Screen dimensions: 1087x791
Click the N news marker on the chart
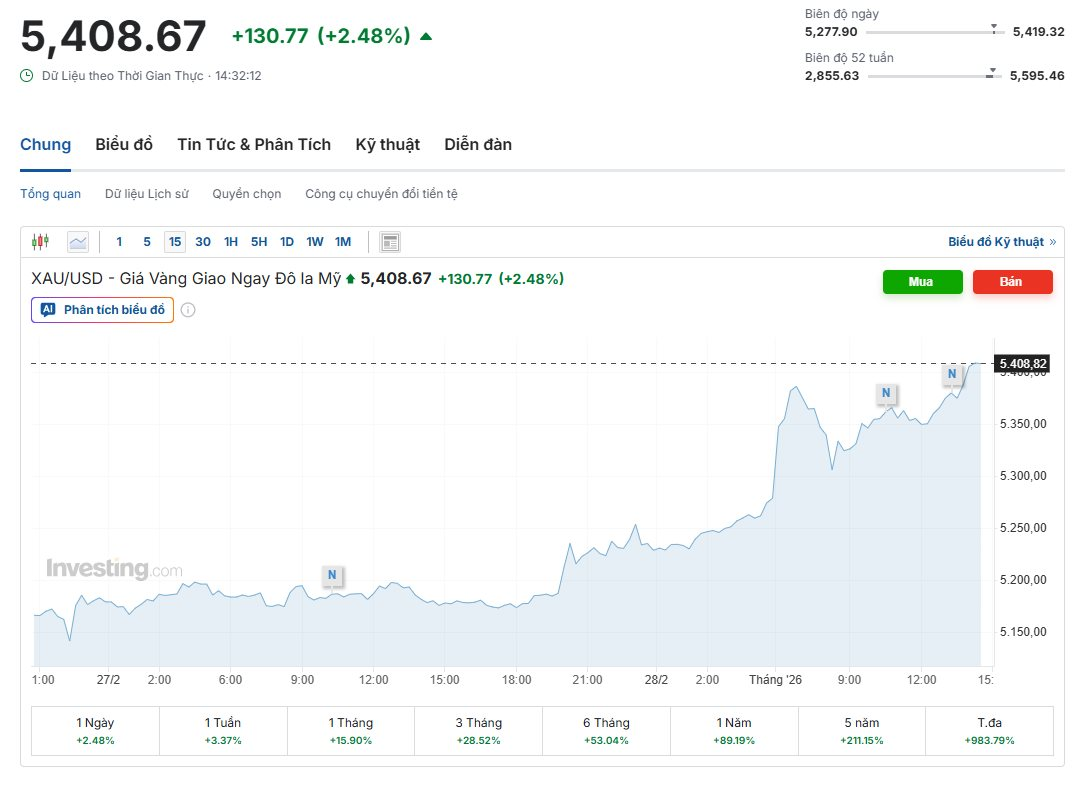332,576
